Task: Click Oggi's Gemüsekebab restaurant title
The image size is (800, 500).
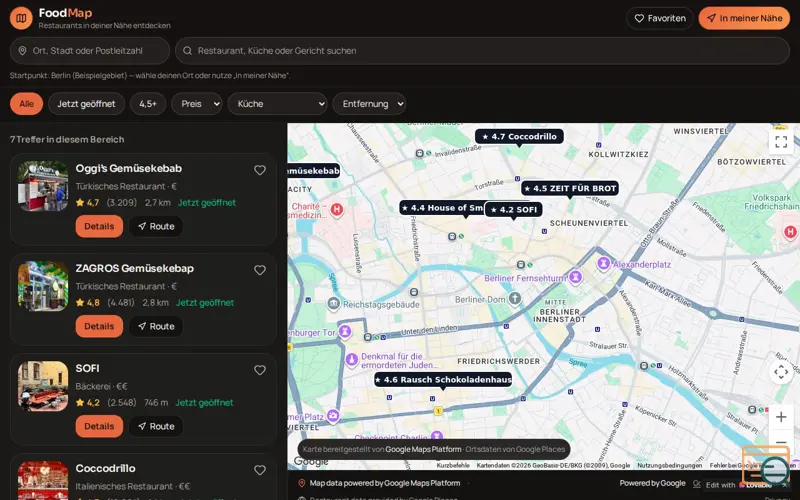Action: click(x=129, y=168)
